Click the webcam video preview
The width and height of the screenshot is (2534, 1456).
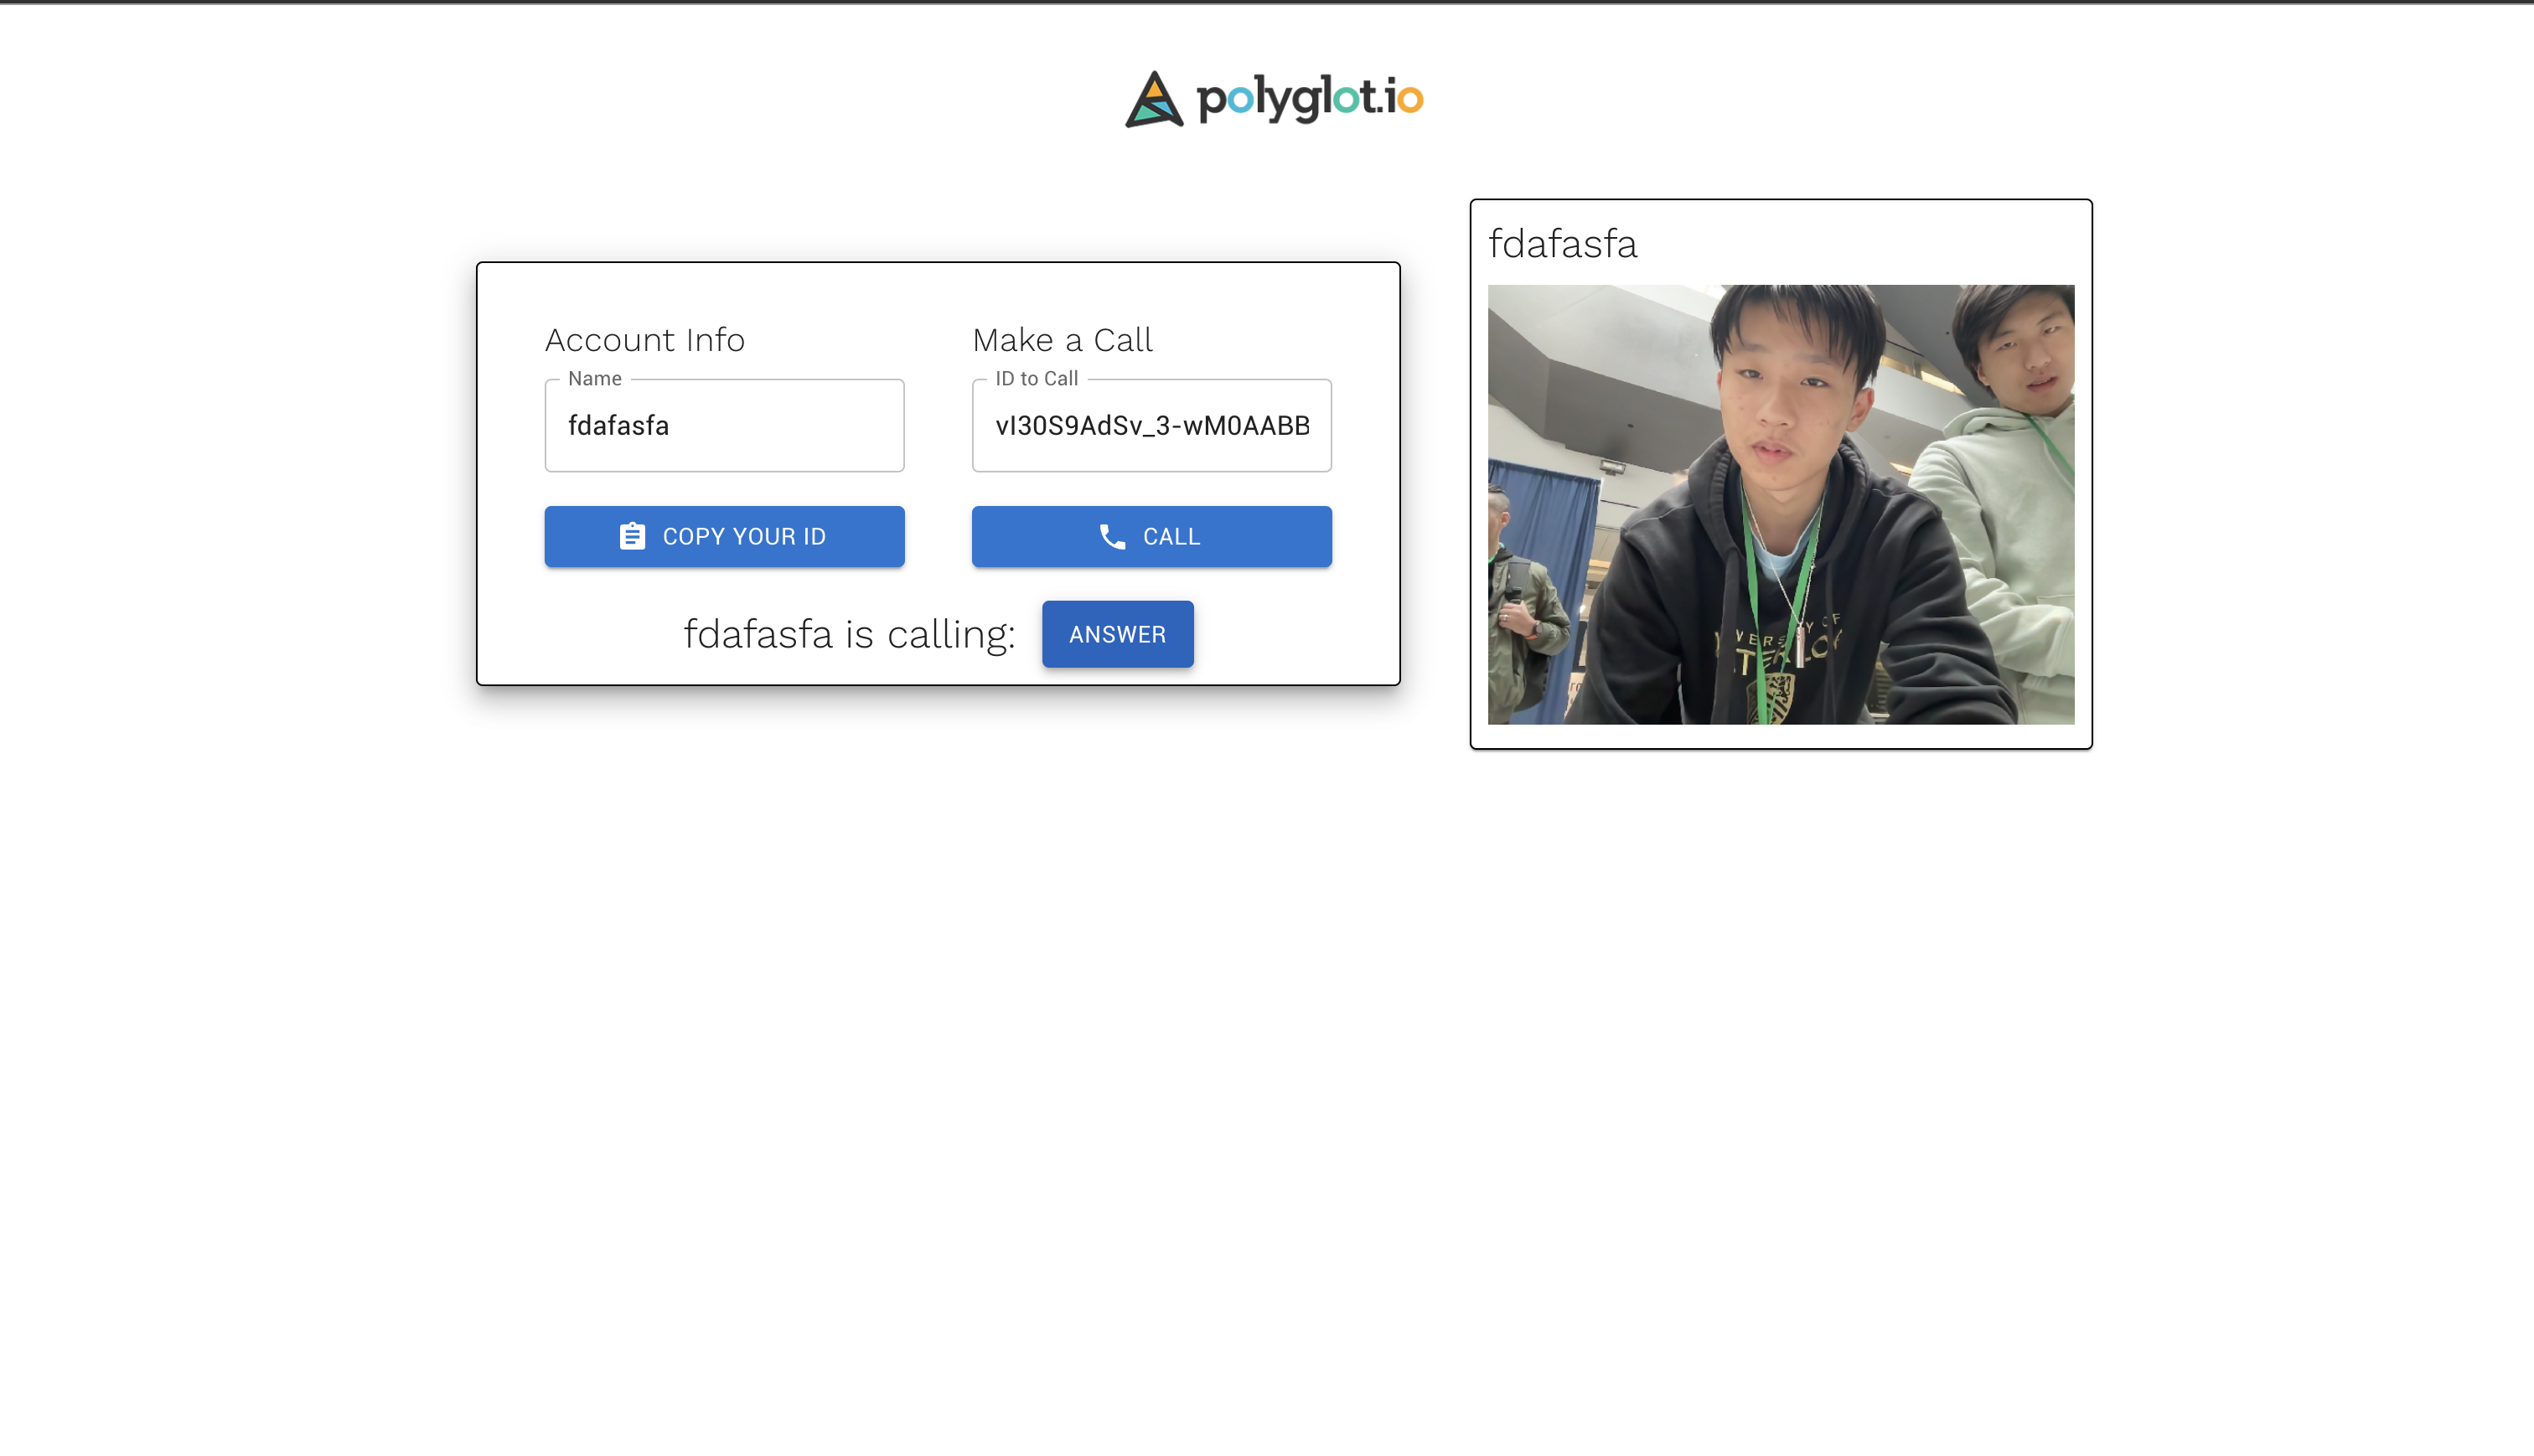(x=1780, y=504)
